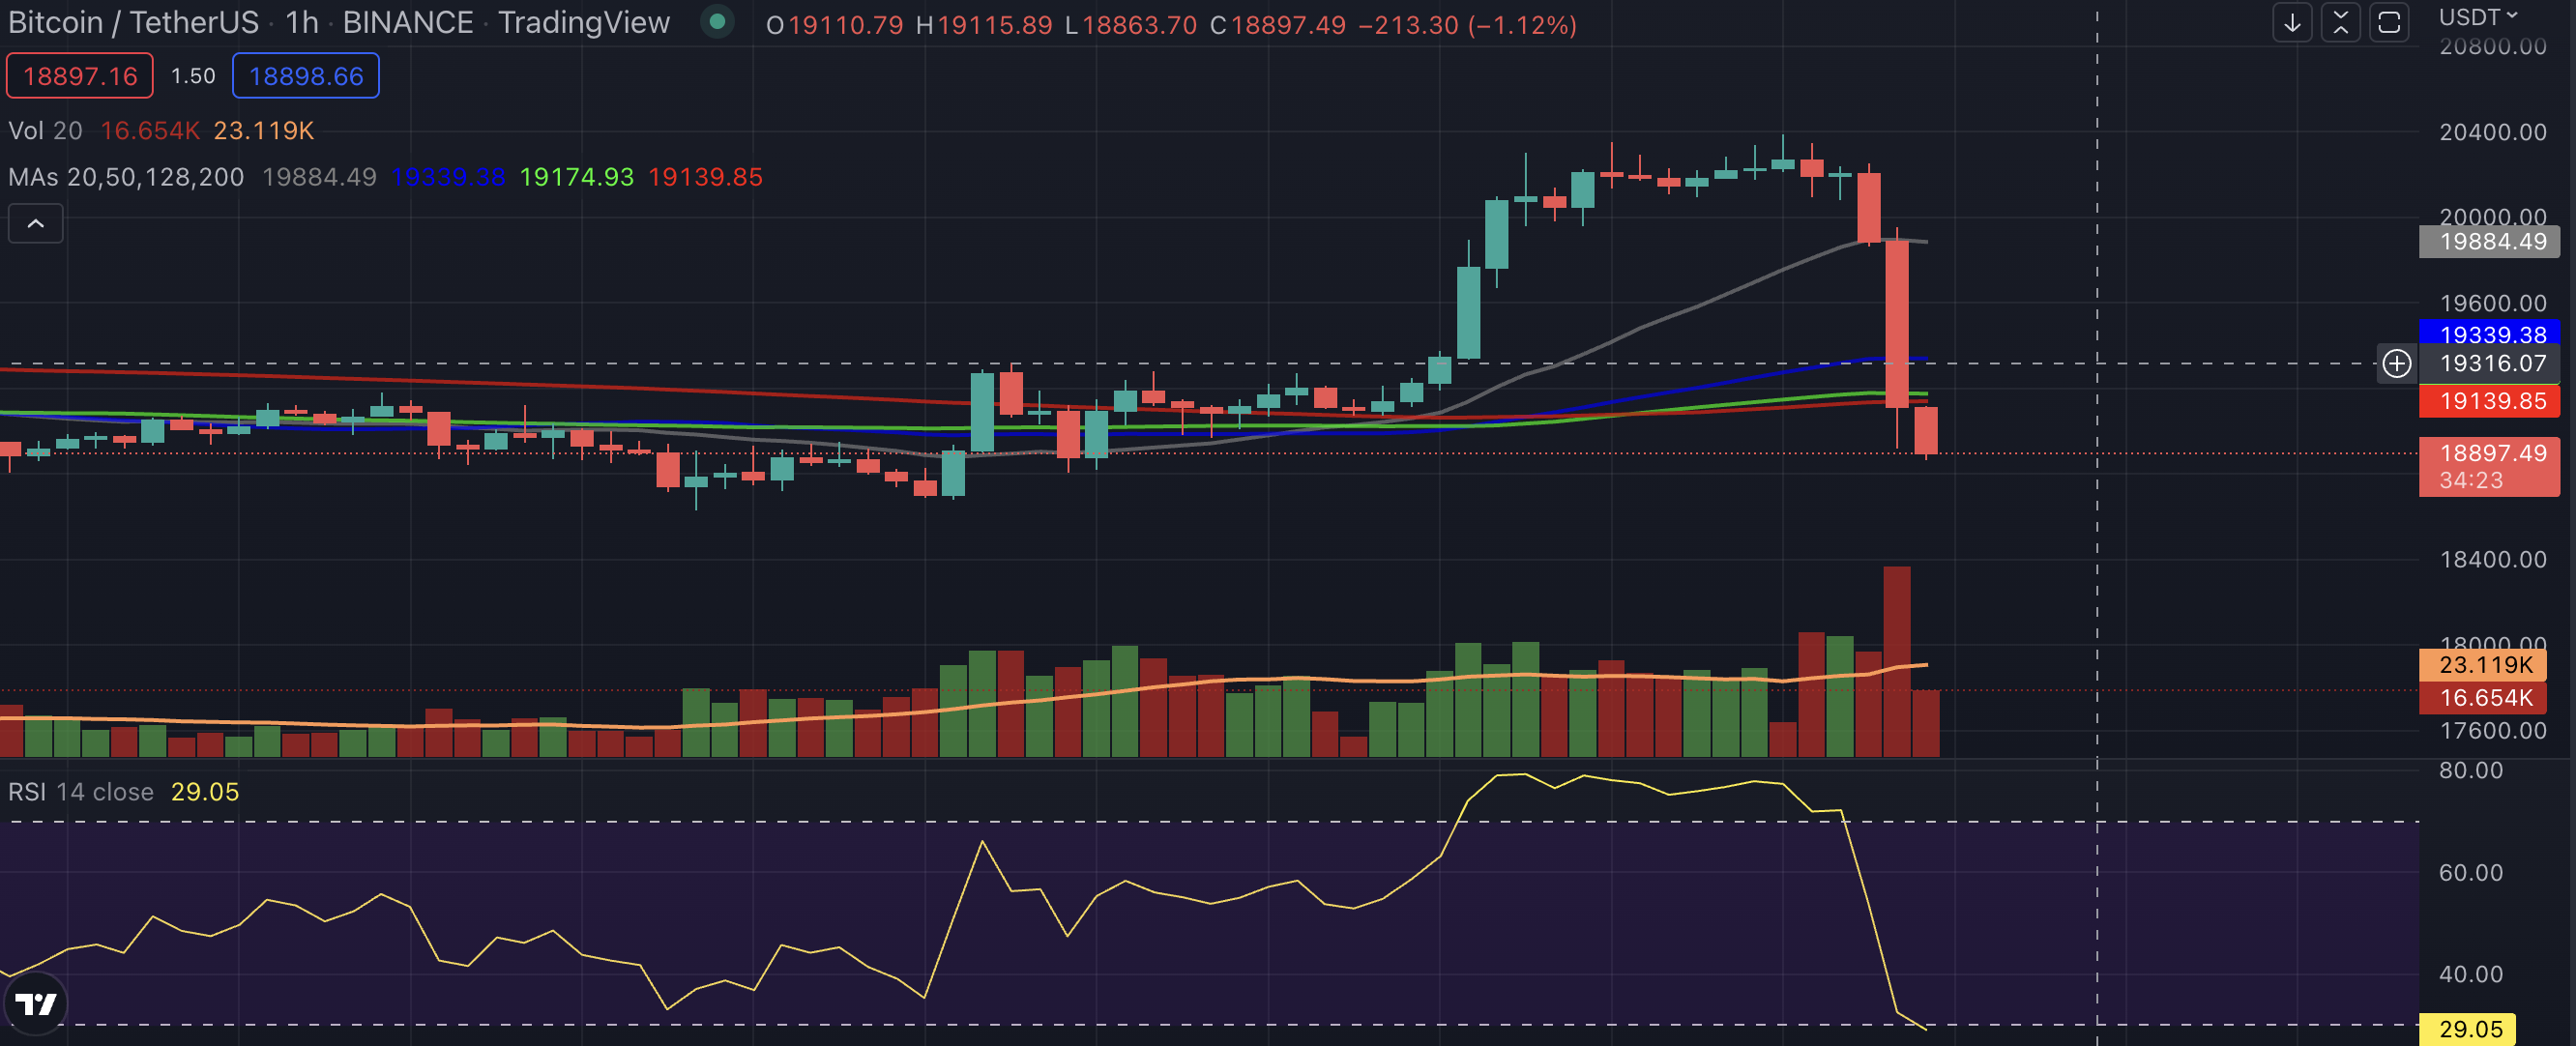Click the green MA value 19174.93 in legend
This screenshot has height=1046, width=2576.
tap(577, 177)
